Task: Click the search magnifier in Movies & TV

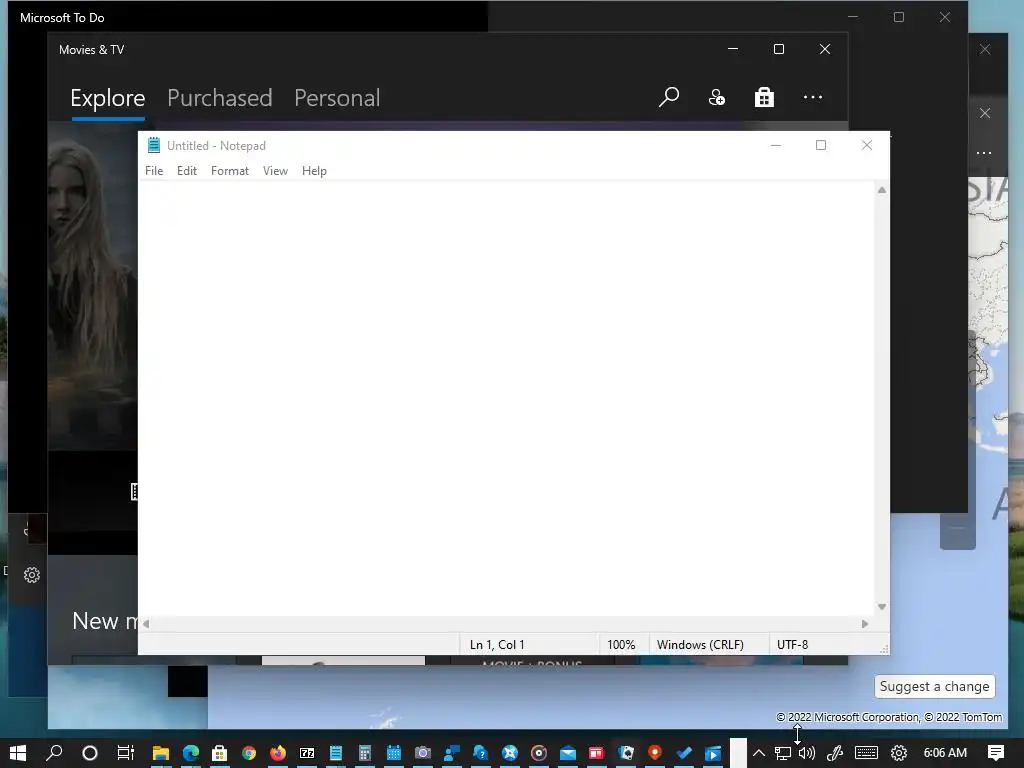Action: (x=669, y=97)
